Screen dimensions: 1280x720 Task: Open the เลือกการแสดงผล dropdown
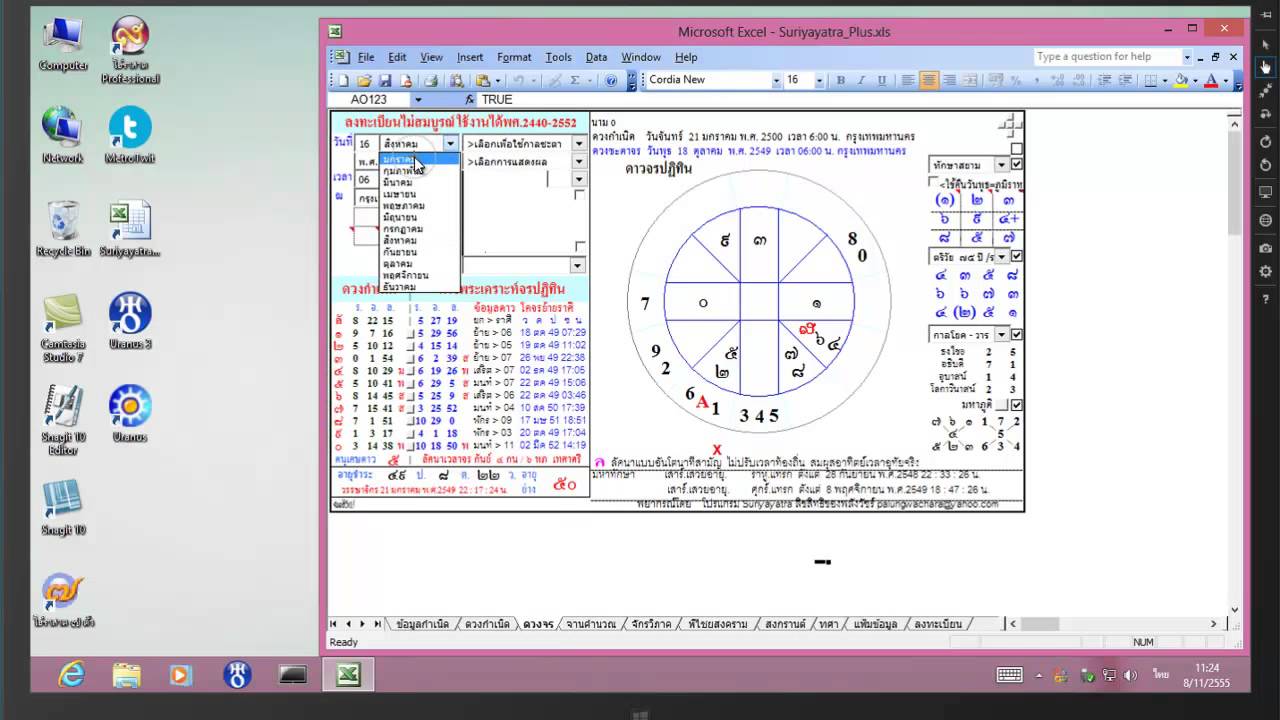[x=578, y=161]
